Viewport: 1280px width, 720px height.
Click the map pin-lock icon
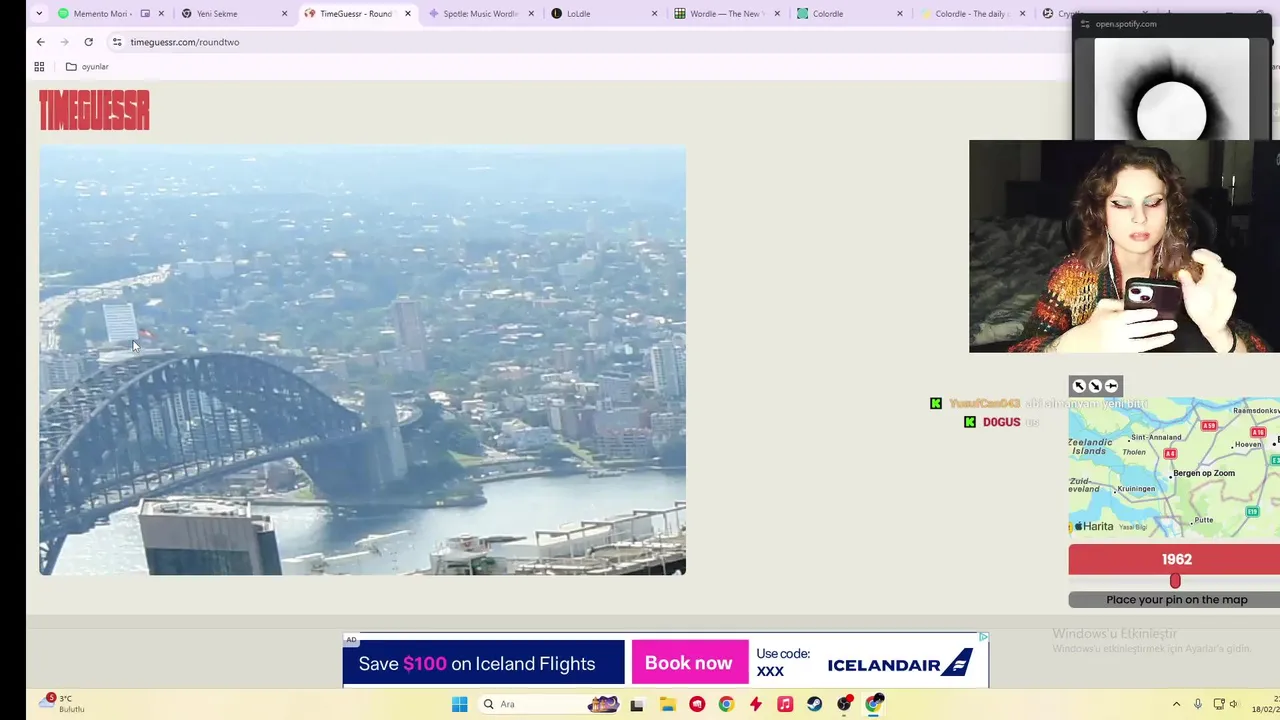(x=1111, y=386)
